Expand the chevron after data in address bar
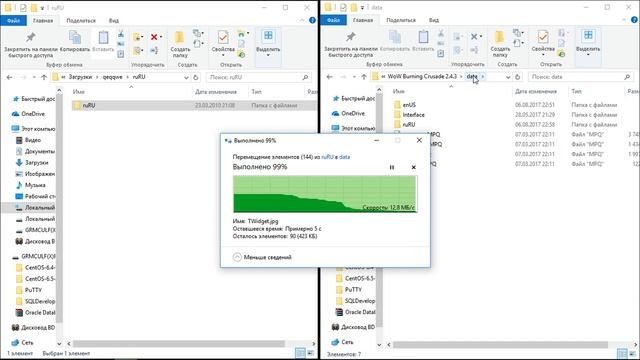The image size is (640, 360). point(483,77)
